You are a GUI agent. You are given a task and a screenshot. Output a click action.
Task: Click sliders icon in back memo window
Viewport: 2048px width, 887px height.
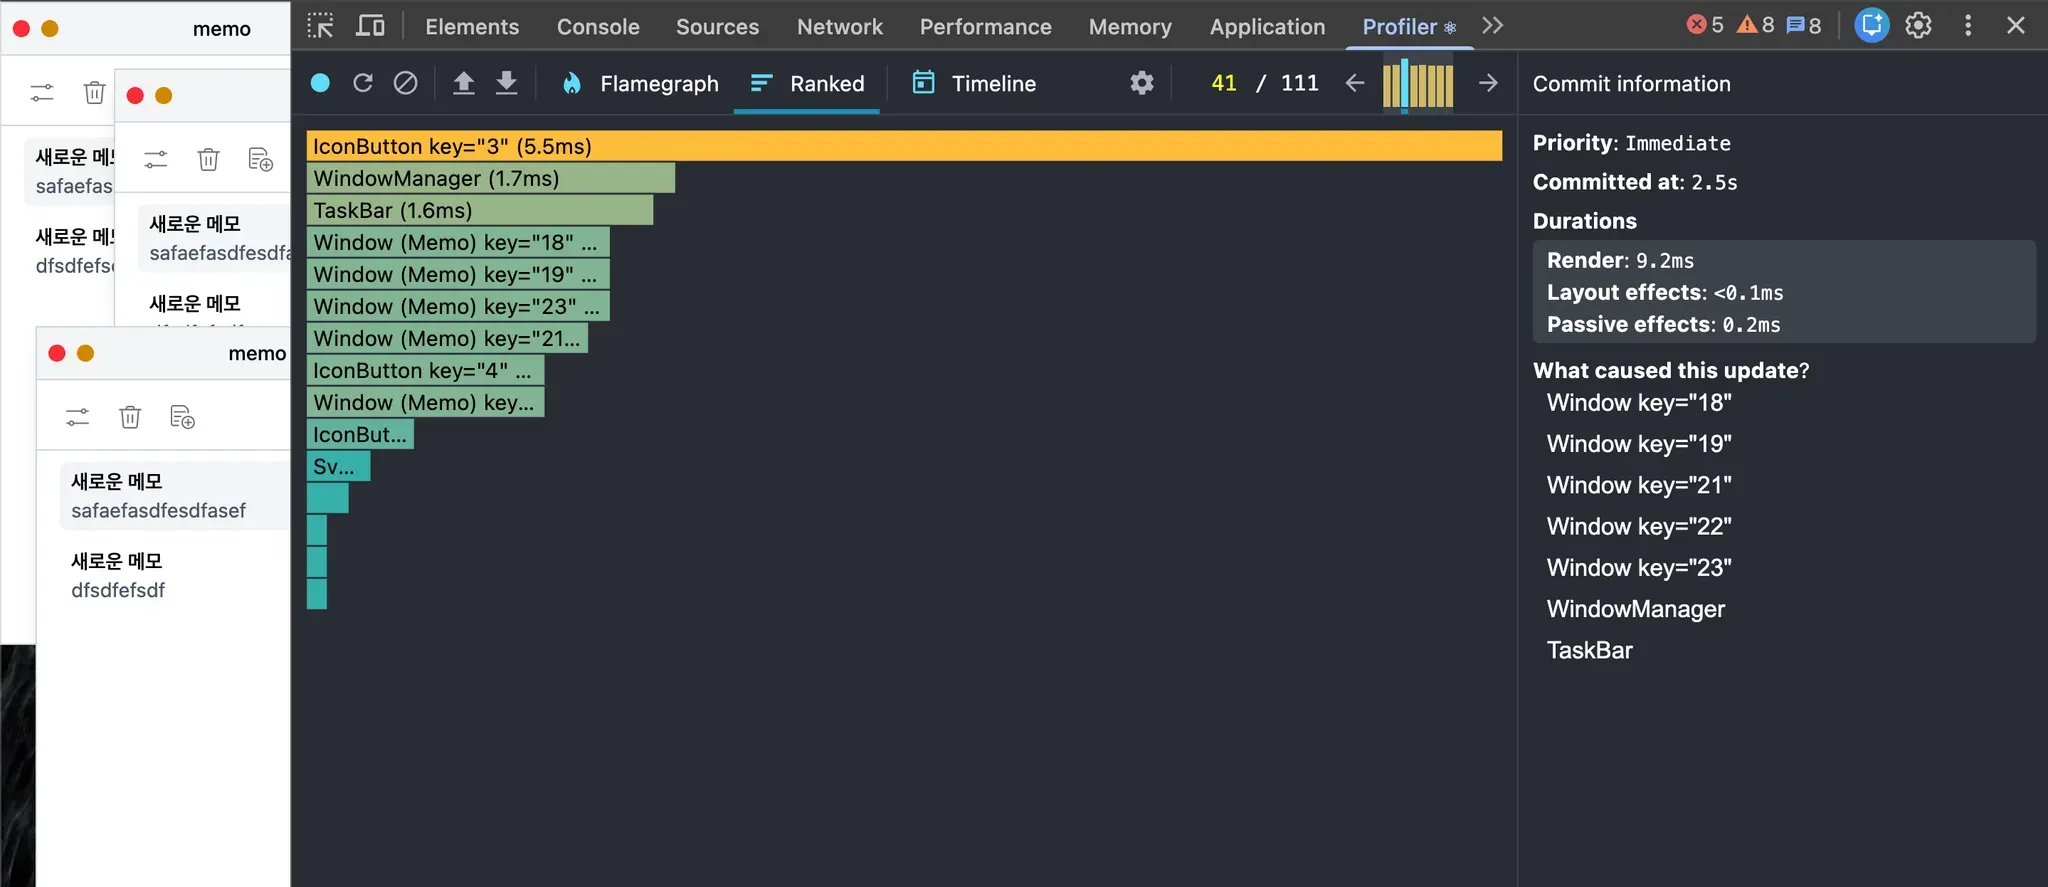pos(42,93)
